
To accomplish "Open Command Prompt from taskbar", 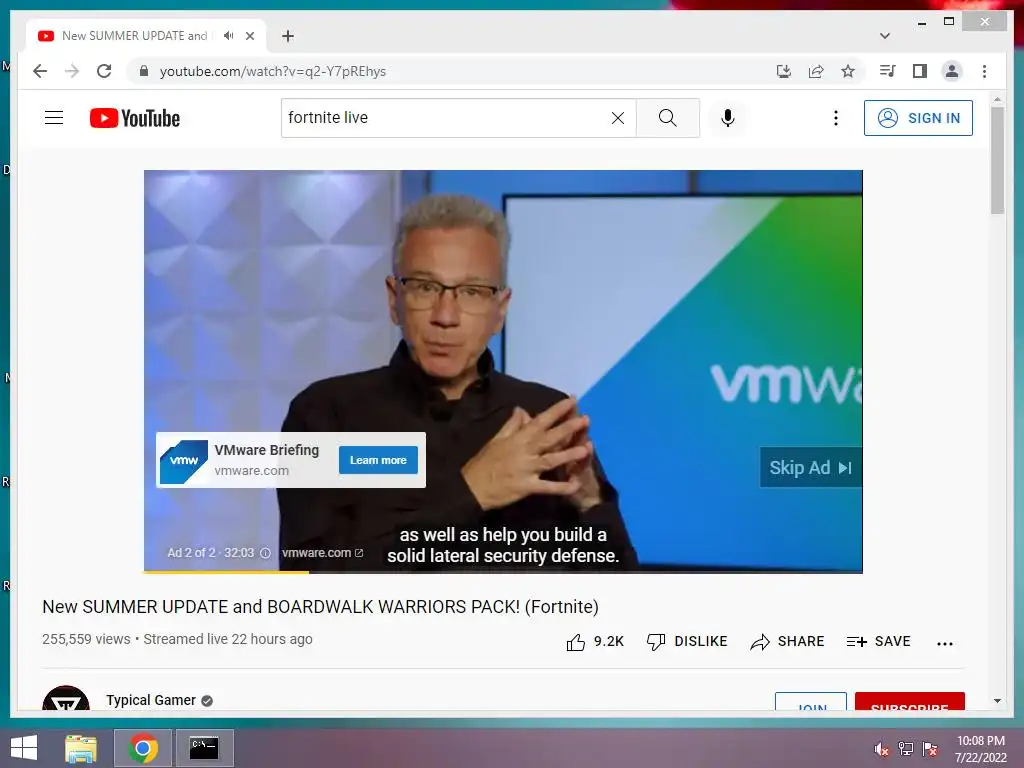I will pos(204,748).
